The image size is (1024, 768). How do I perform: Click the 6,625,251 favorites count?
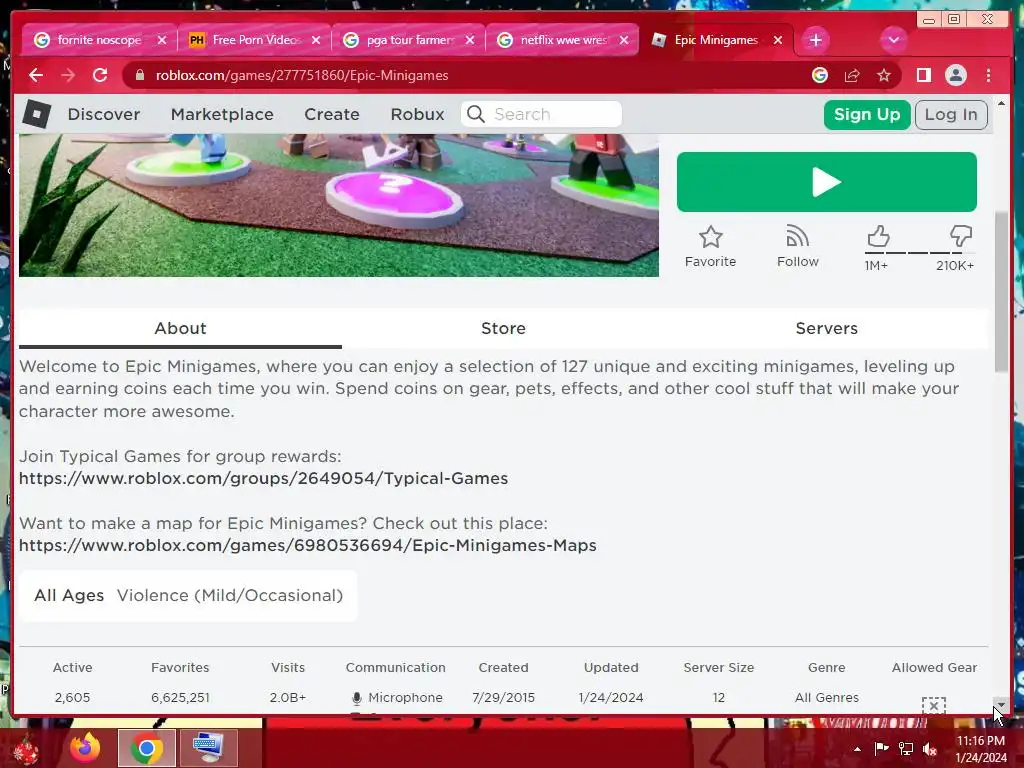click(x=180, y=698)
